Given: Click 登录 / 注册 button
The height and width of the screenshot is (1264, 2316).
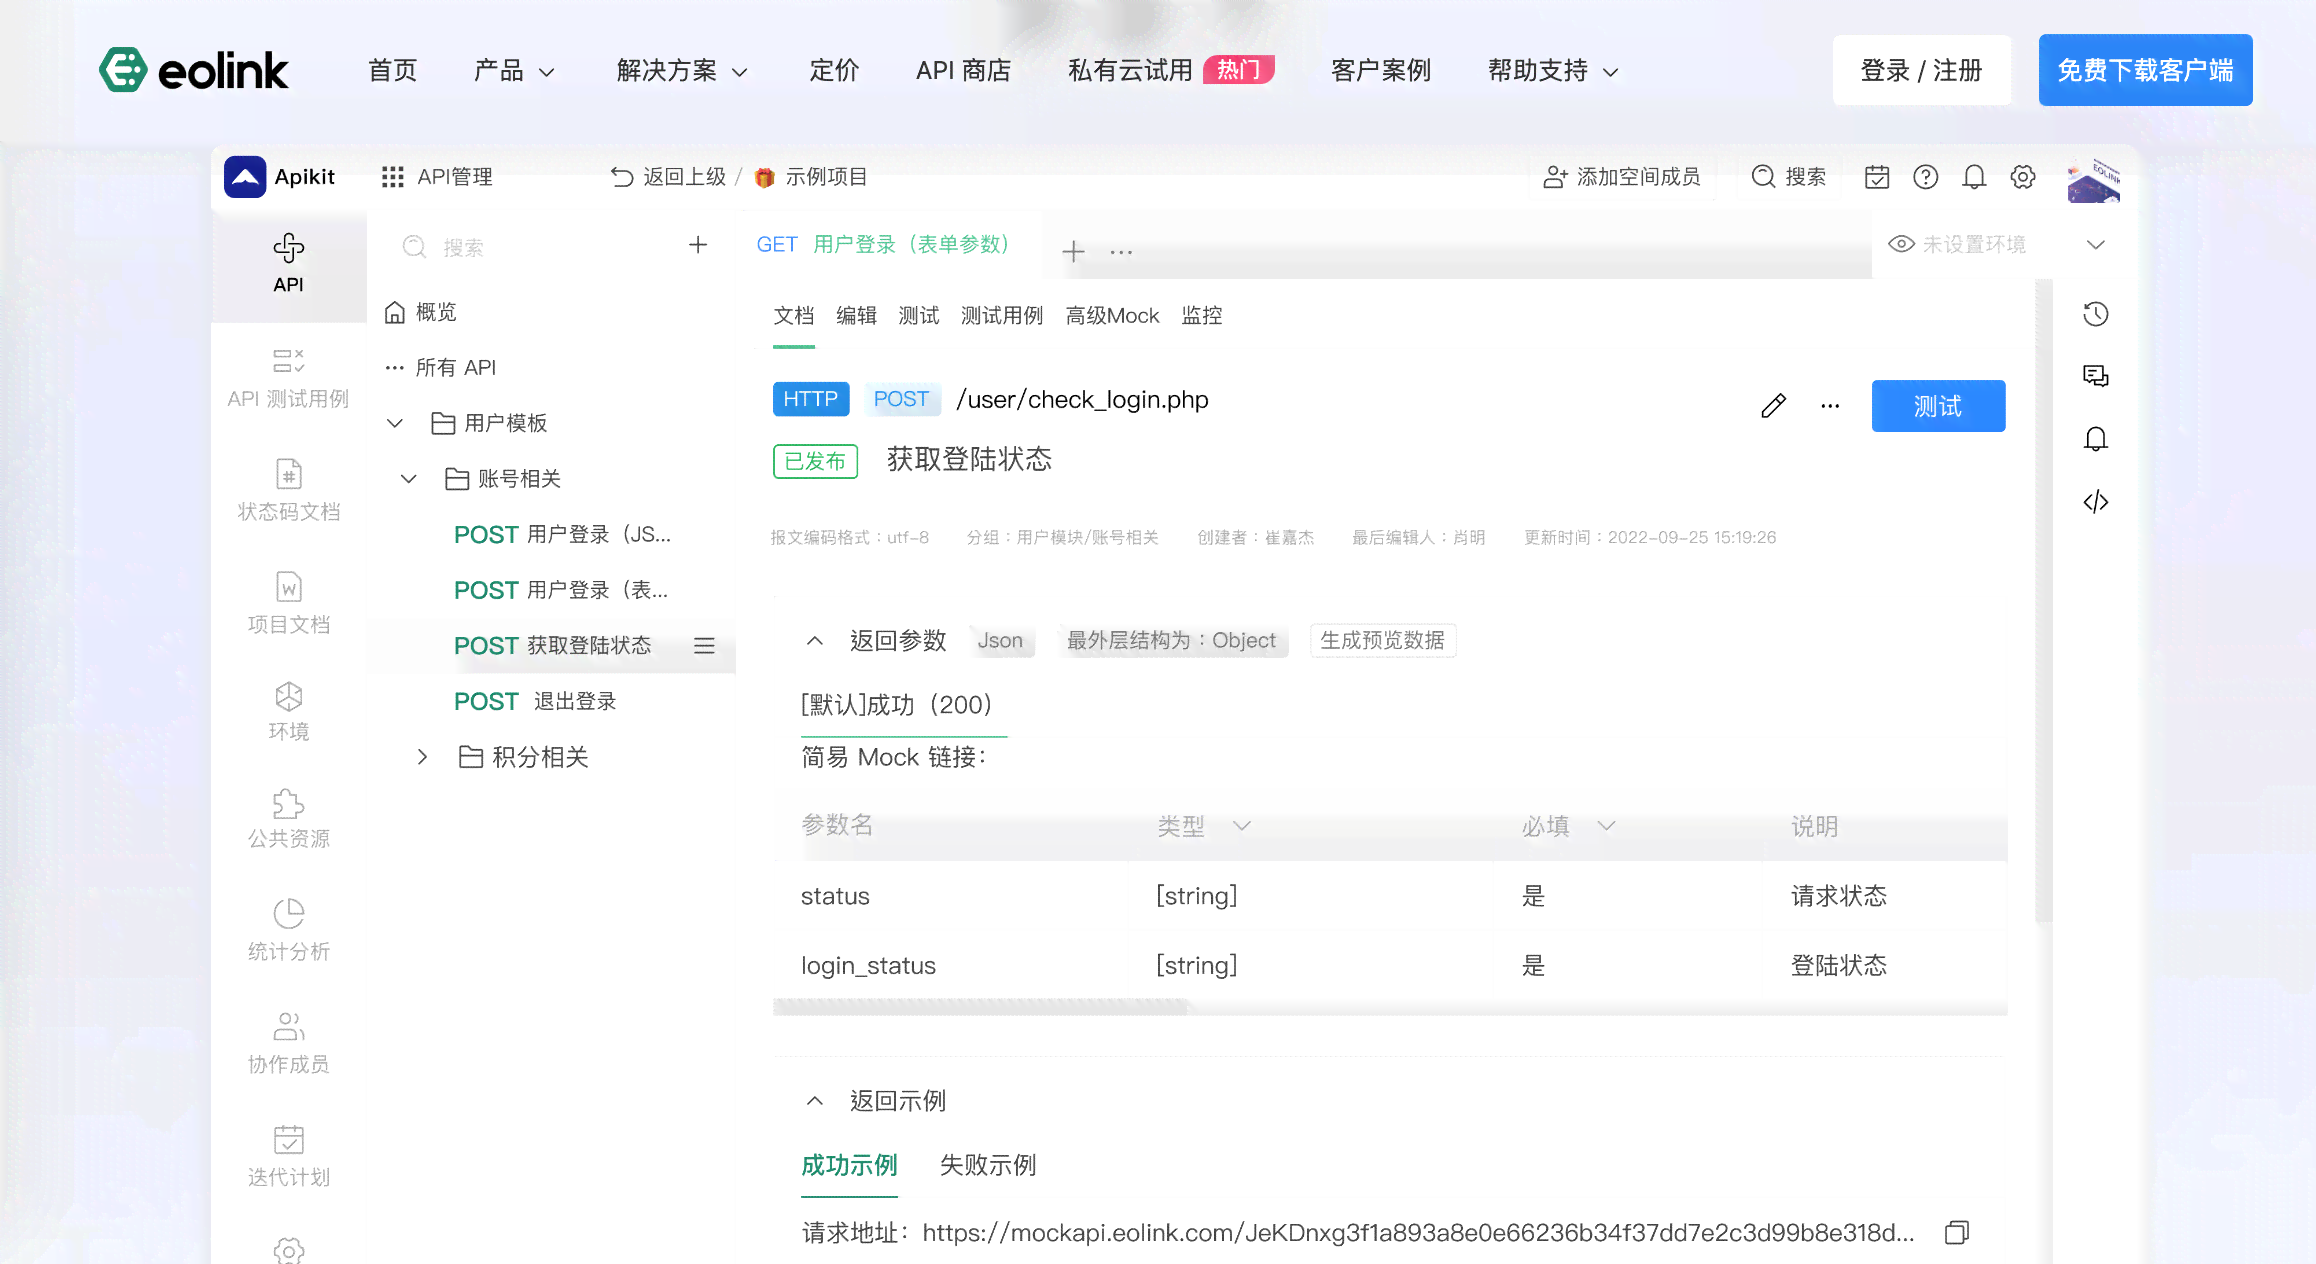Looking at the screenshot, I should (1921, 70).
